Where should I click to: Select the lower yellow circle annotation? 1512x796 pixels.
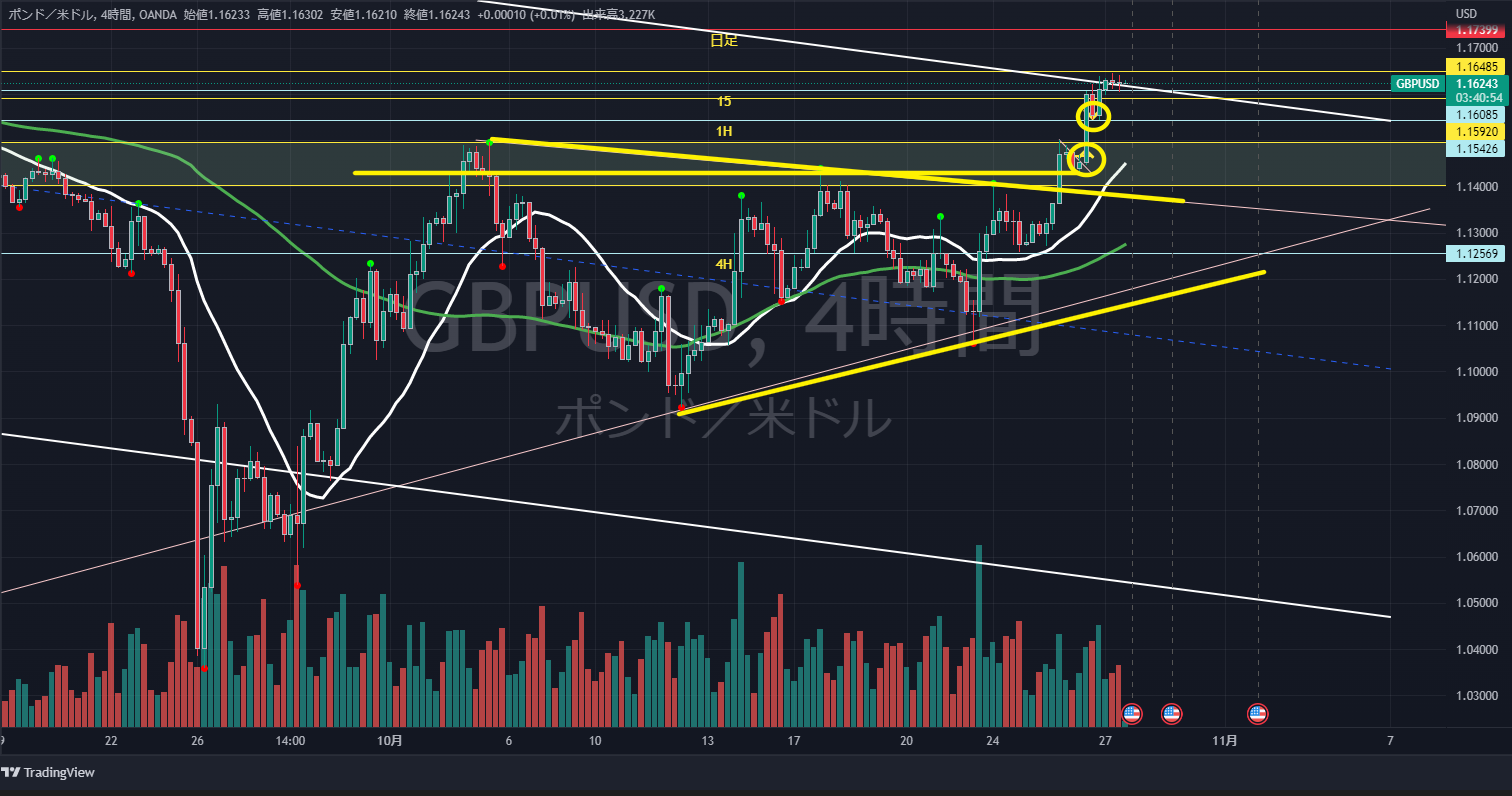(1087, 157)
